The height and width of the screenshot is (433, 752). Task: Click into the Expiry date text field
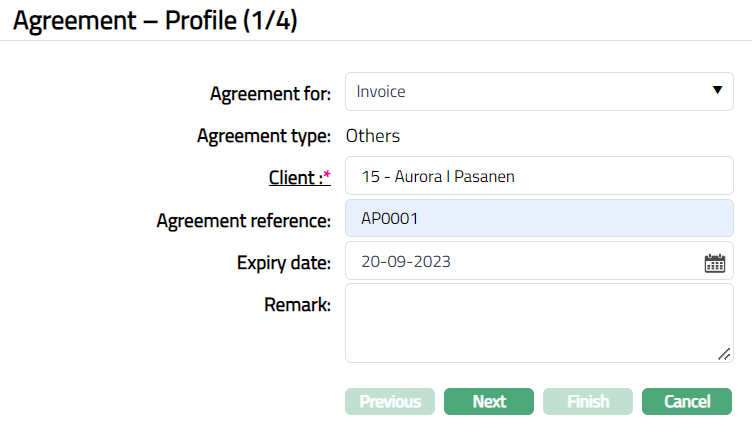coord(520,263)
